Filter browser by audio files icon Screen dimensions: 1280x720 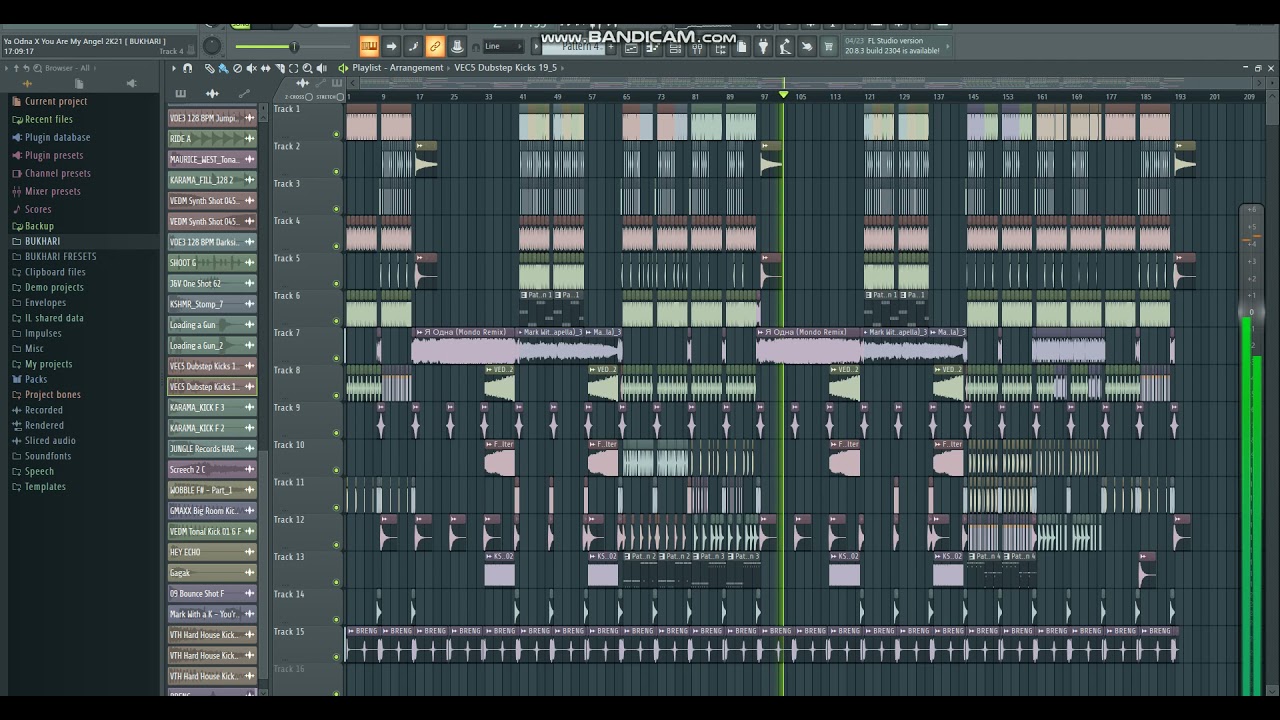pos(27,84)
